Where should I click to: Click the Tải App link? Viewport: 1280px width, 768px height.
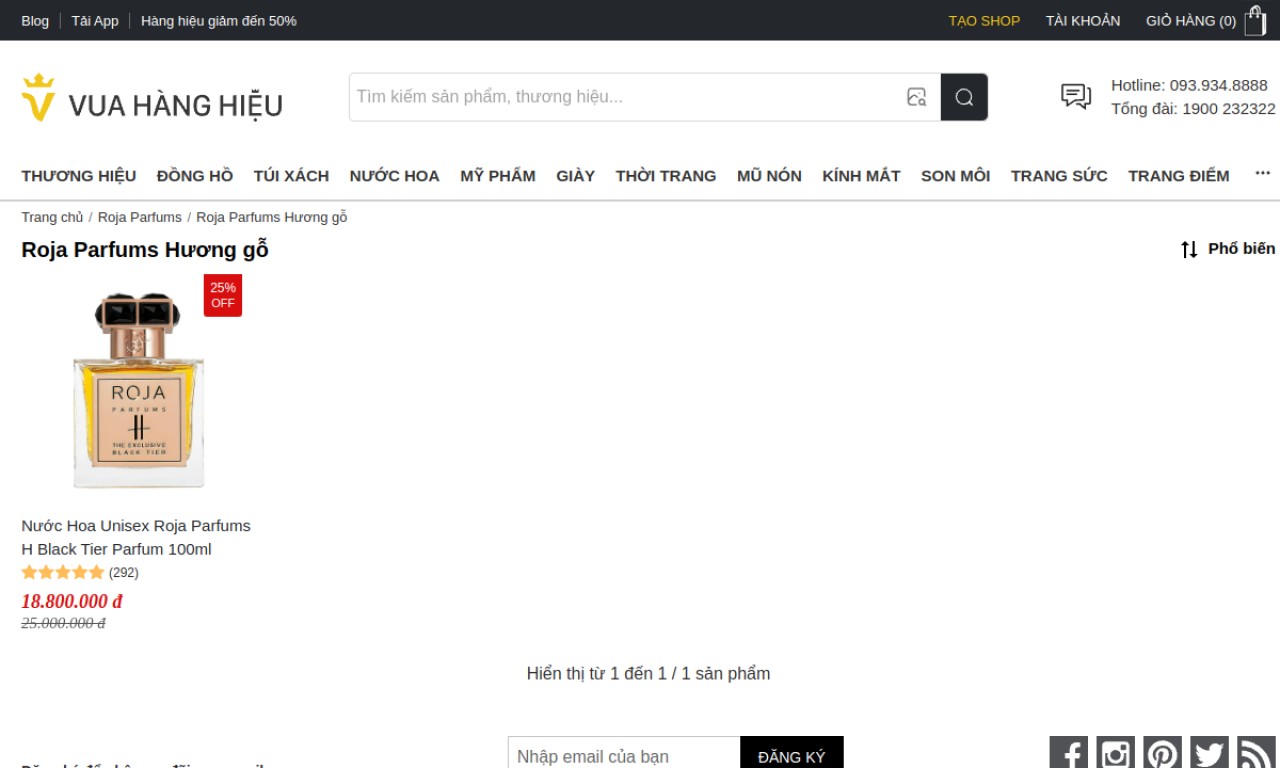coord(95,20)
